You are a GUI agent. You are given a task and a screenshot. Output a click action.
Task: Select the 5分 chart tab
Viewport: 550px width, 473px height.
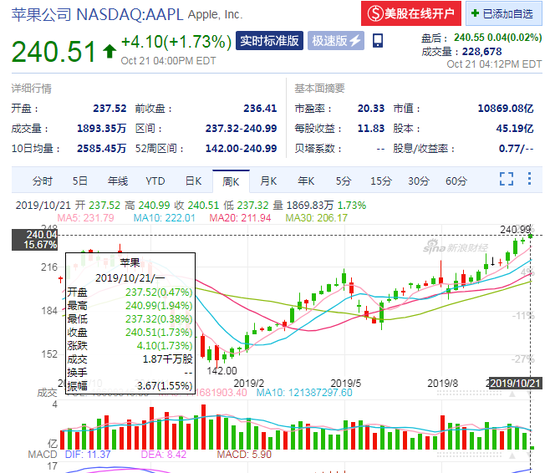[x=343, y=181]
